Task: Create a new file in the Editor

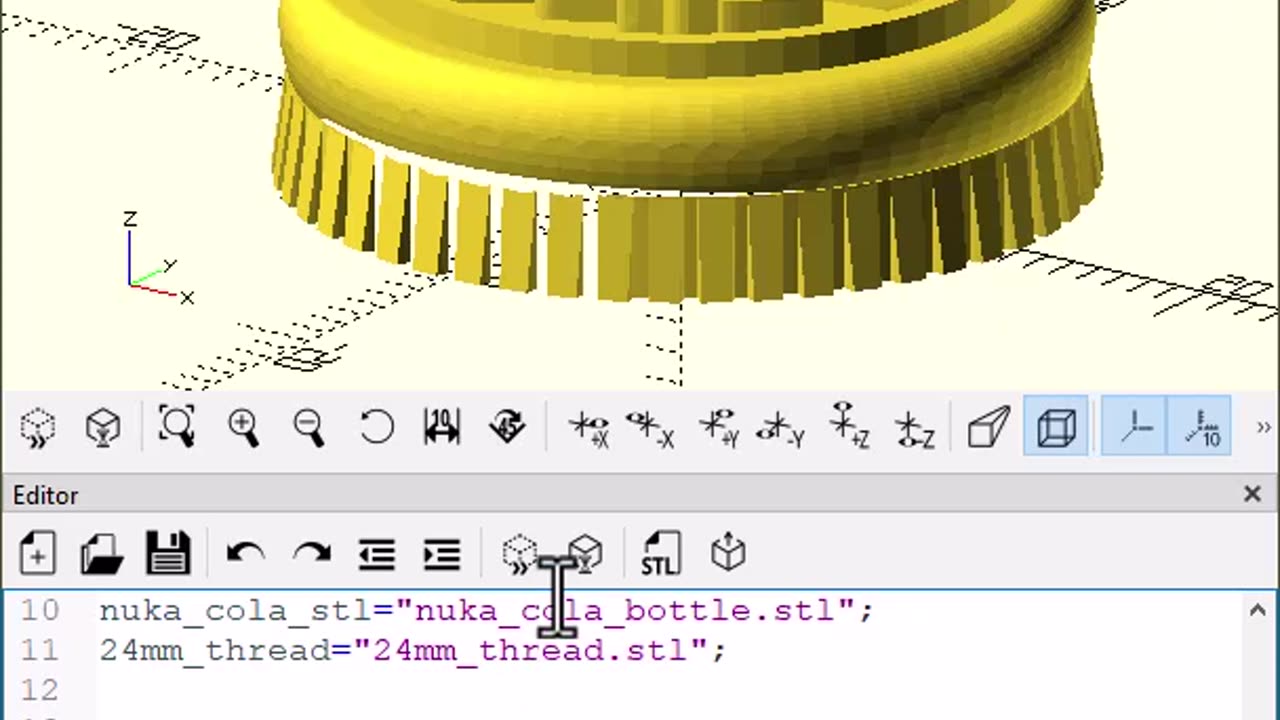Action: pyautogui.click(x=37, y=553)
